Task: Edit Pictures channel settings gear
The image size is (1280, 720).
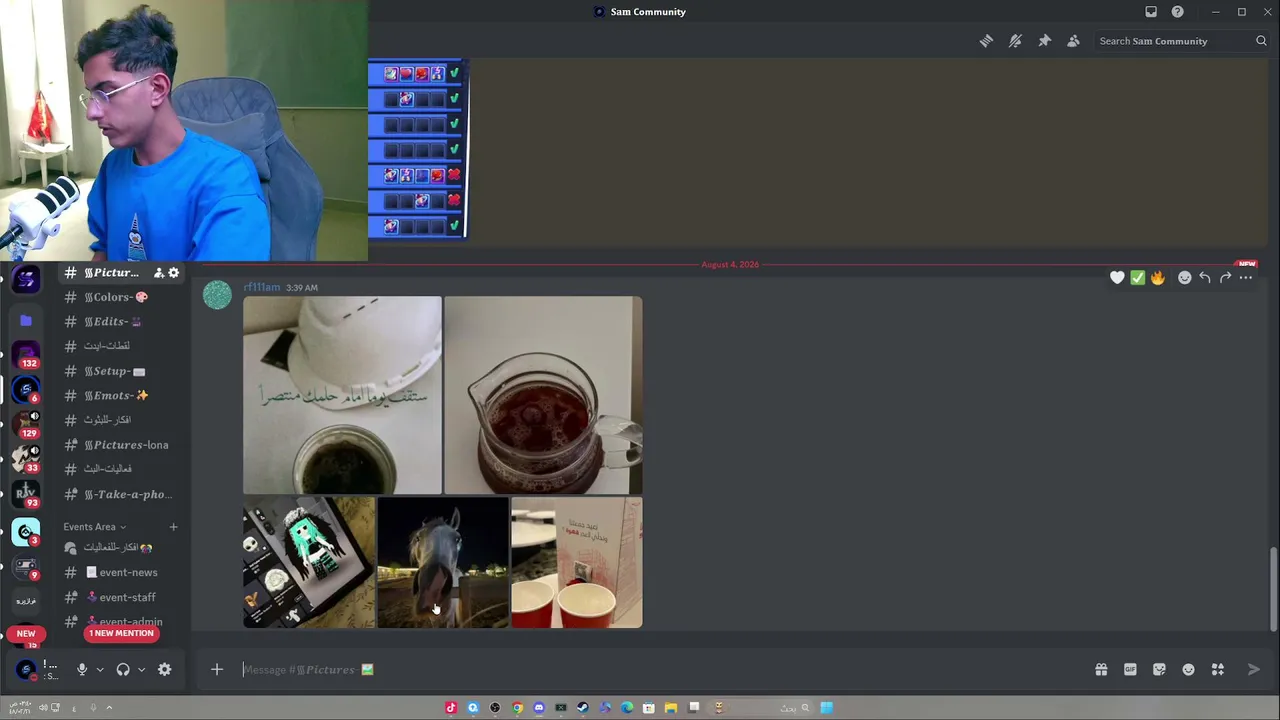Action: (173, 273)
